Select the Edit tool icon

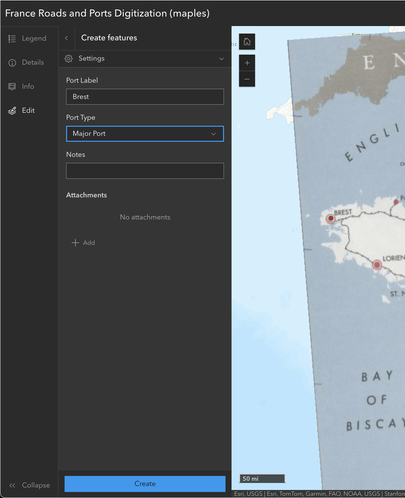[x=12, y=111]
